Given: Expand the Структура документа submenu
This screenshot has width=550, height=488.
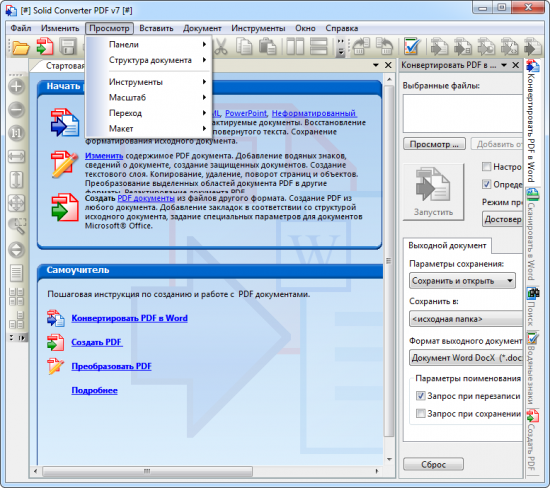Looking at the screenshot, I should (149, 60).
